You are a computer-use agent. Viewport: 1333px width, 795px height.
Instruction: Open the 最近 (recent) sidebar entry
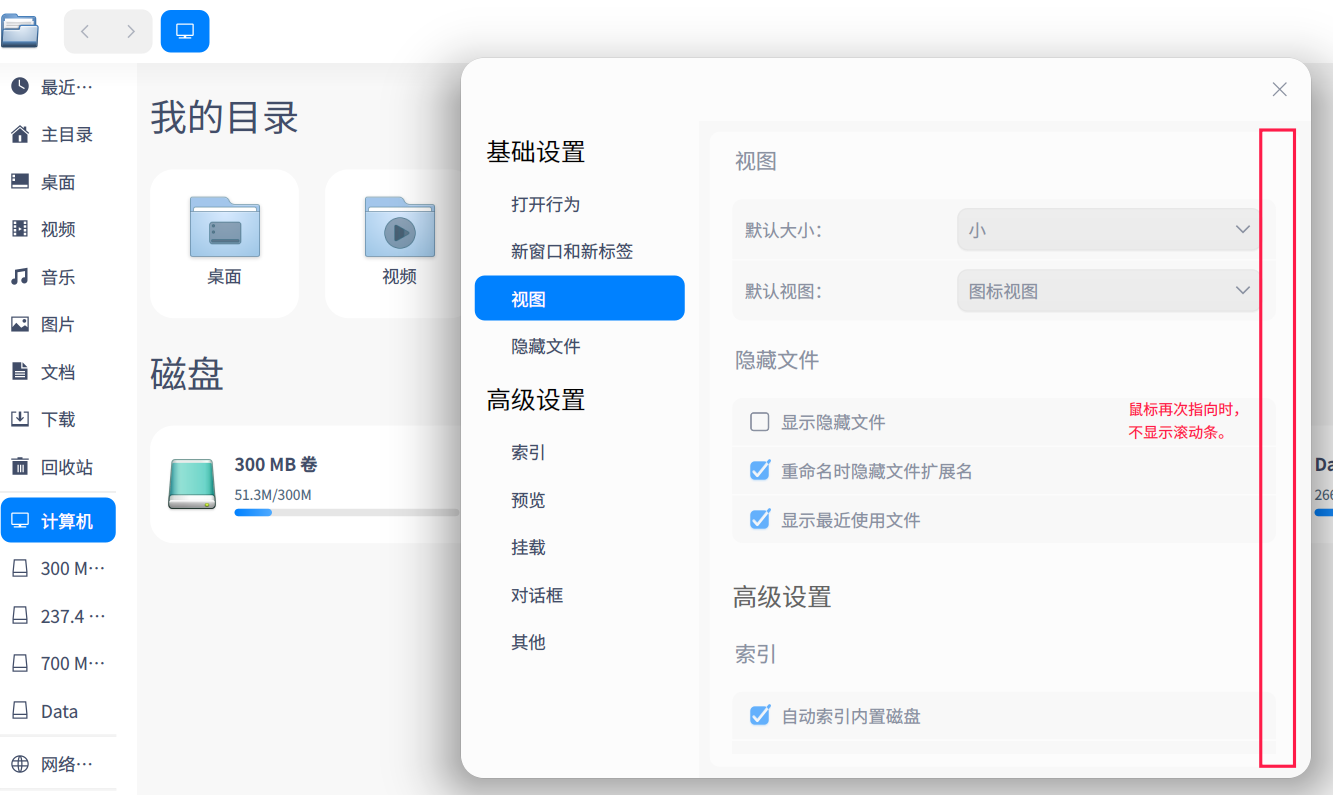[x=58, y=87]
